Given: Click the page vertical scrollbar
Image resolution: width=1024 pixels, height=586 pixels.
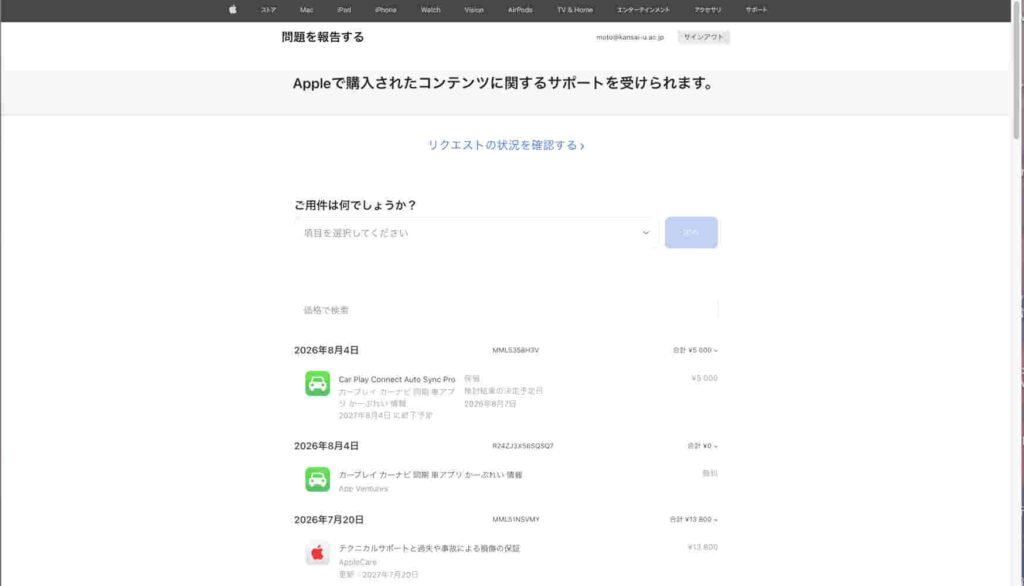Looking at the screenshot, I should (x=1016, y=70).
